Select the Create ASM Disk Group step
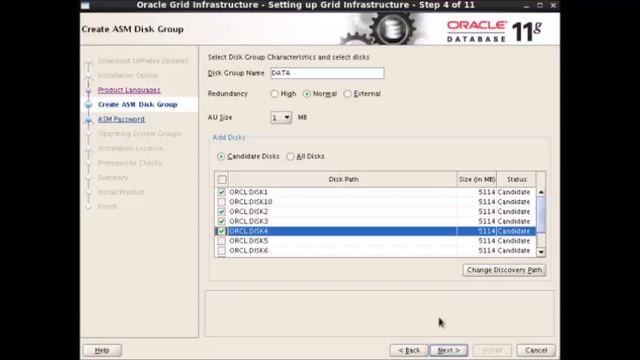 [x=138, y=104]
